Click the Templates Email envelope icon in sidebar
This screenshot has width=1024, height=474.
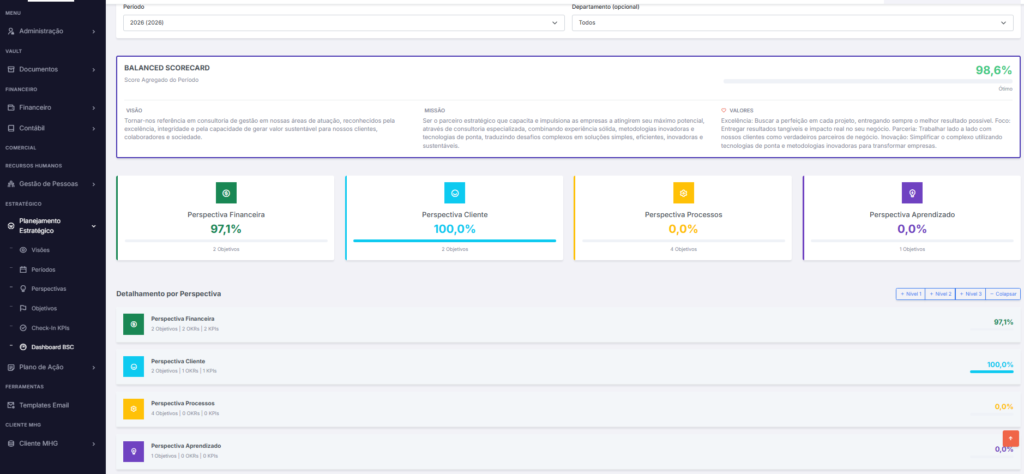coord(10,405)
